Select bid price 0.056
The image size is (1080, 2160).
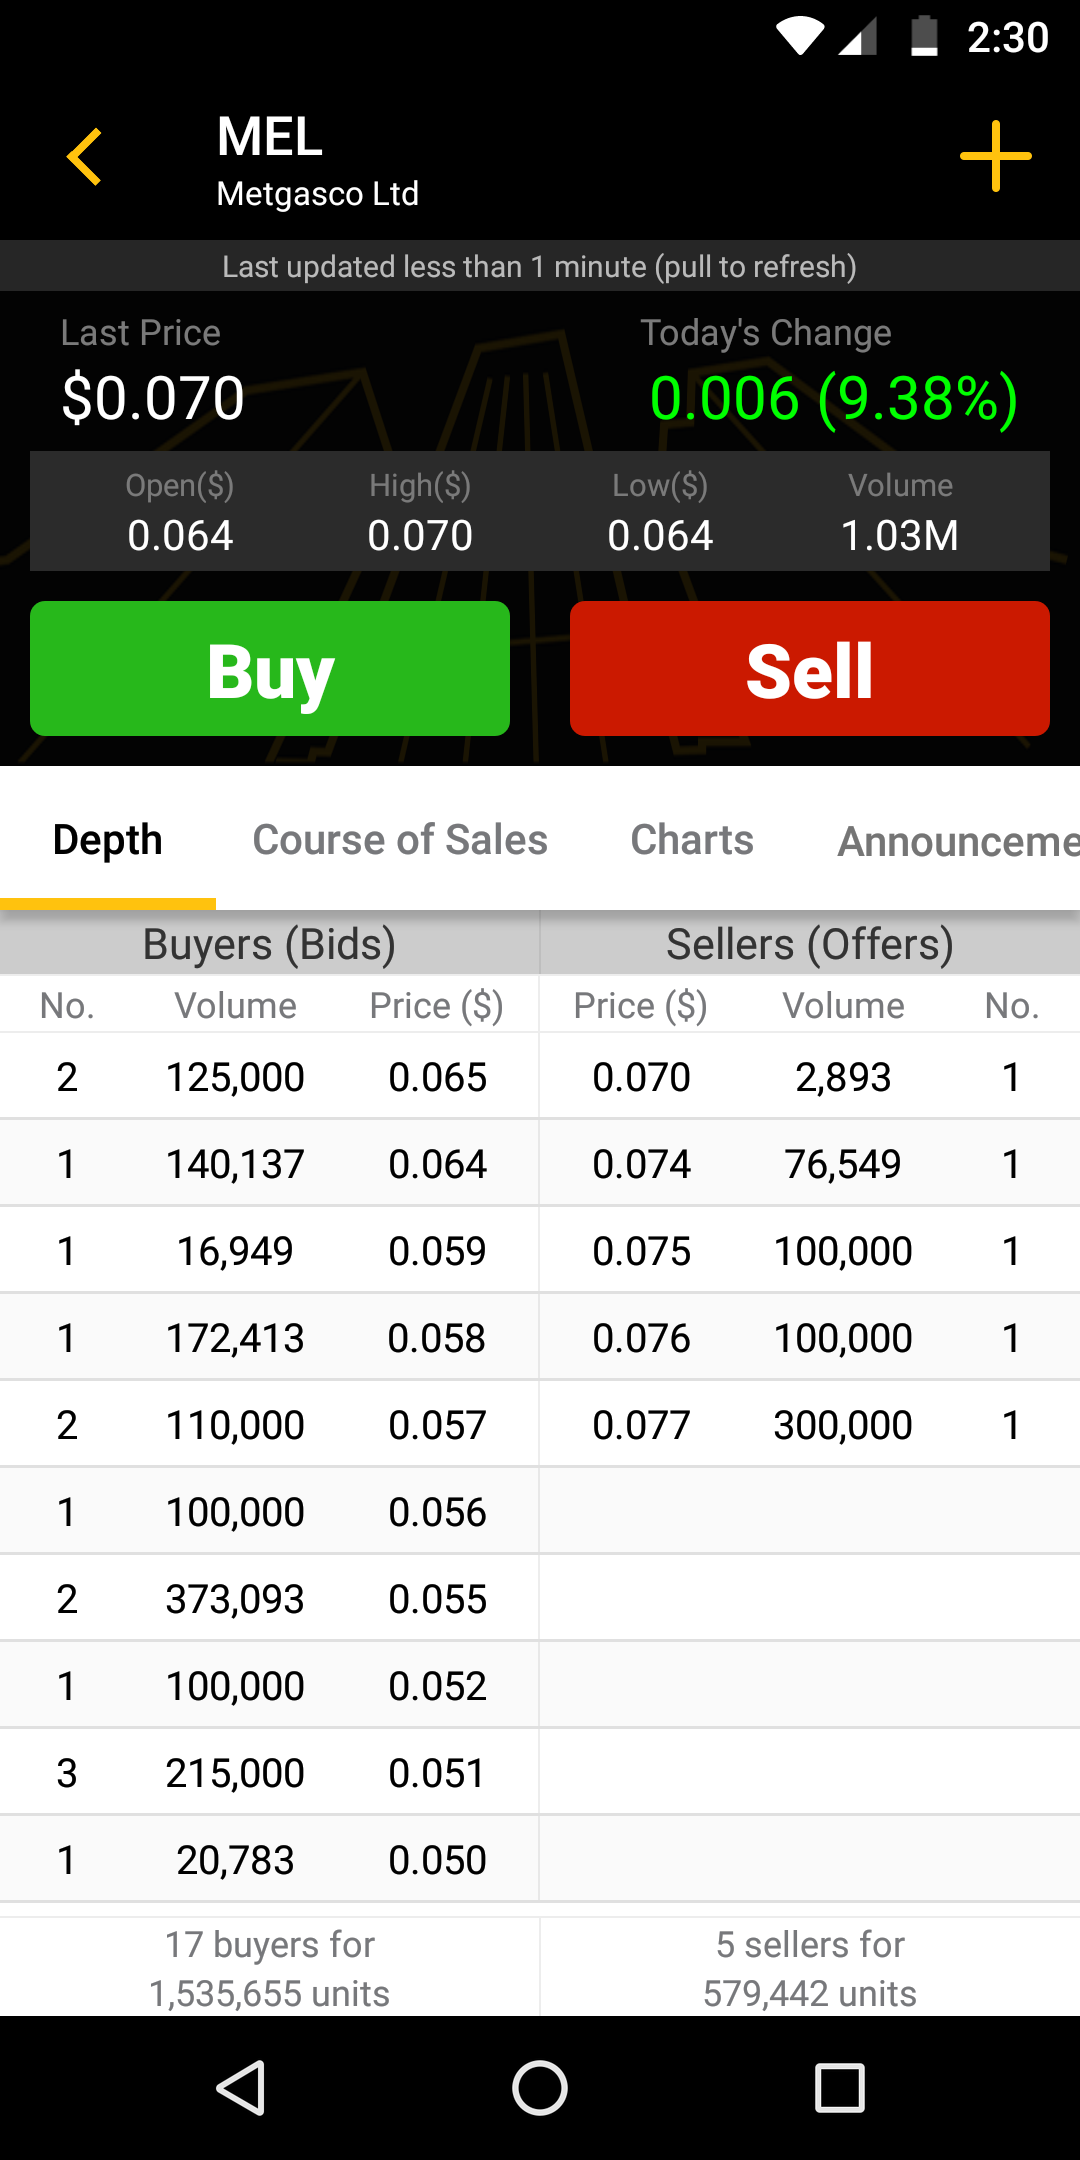[x=438, y=1512]
